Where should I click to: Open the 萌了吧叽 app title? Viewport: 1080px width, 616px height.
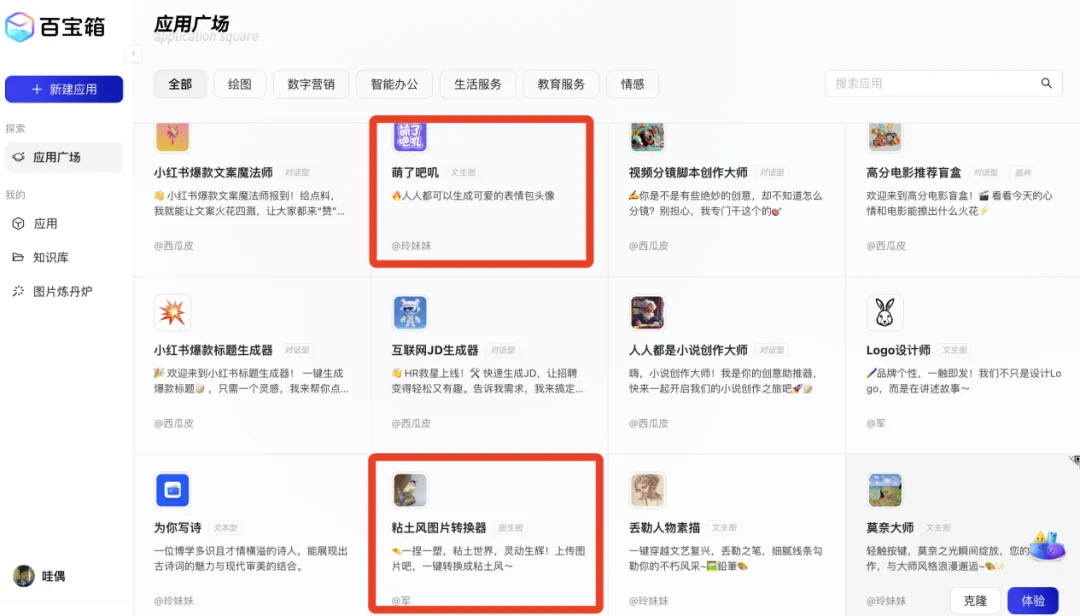click(415, 172)
